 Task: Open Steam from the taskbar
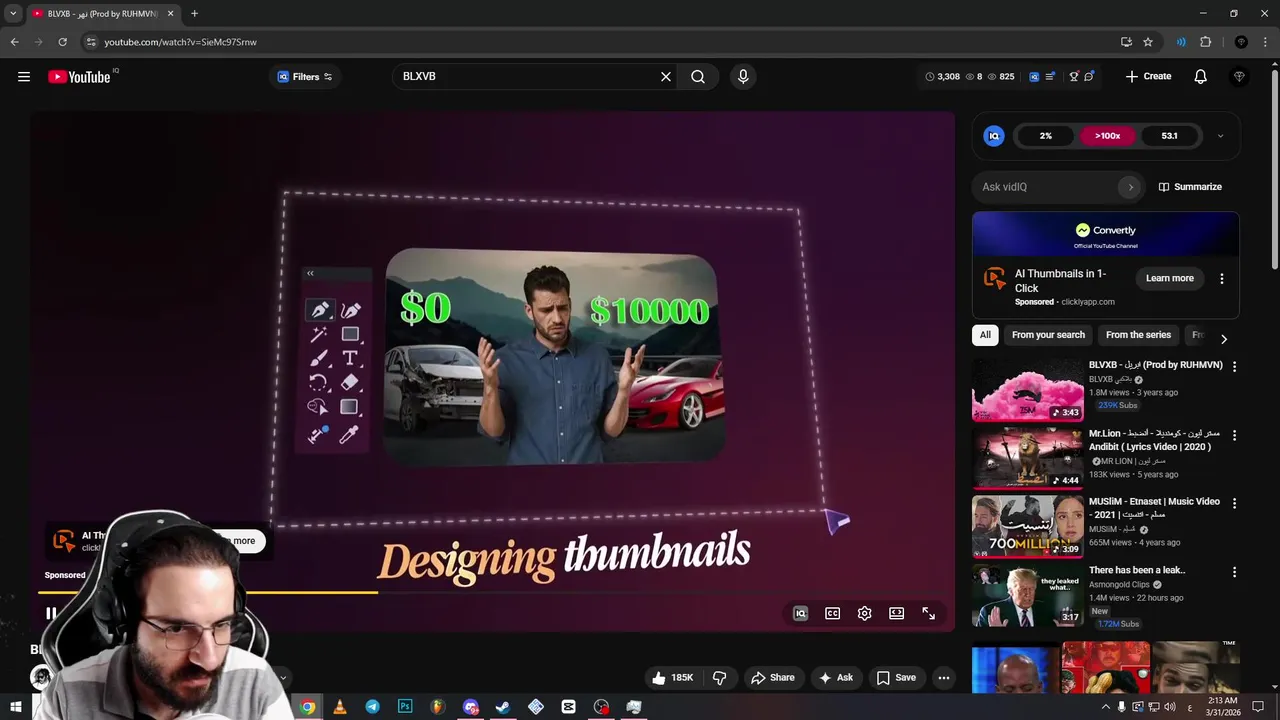coord(502,707)
